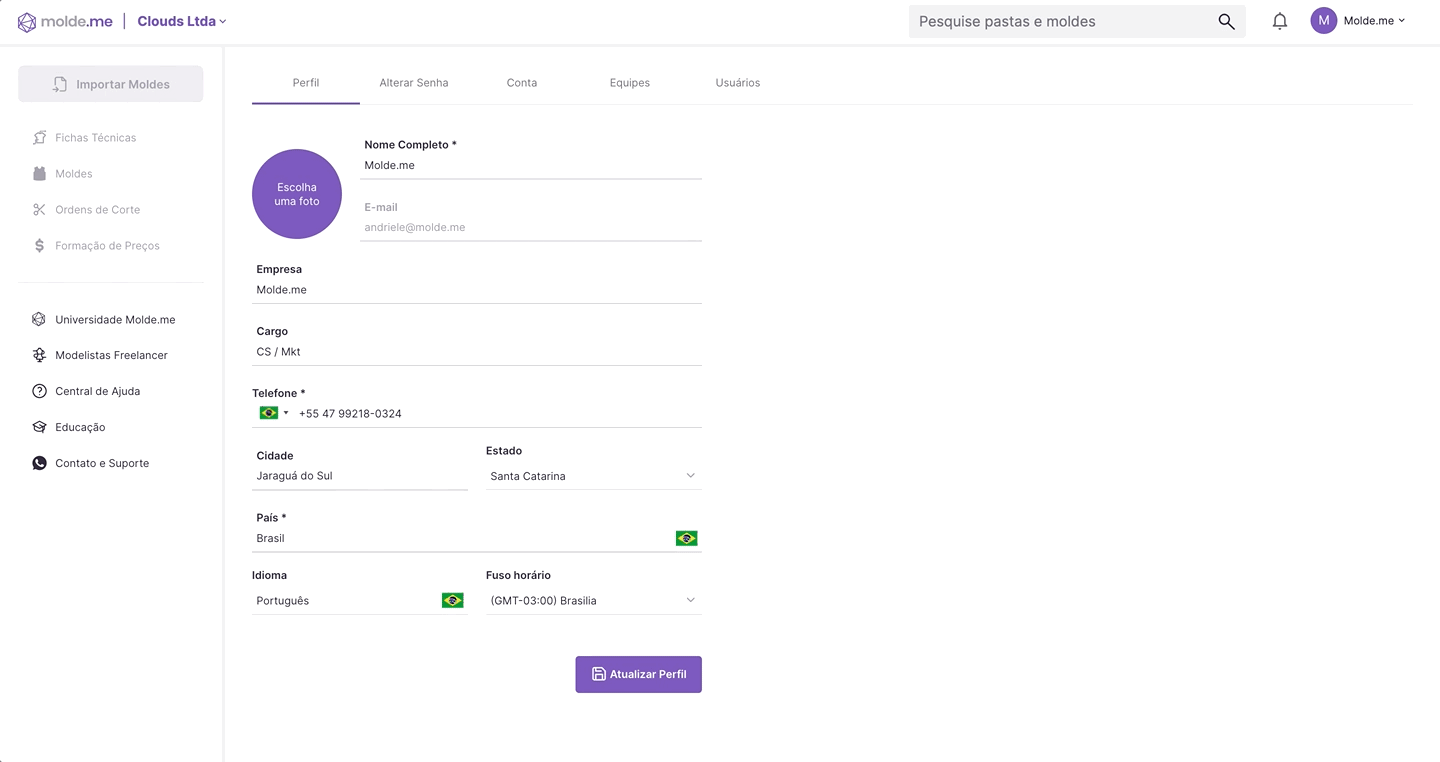Click the search magnifier icon
1440x762 pixels.
coord(1226,21)
